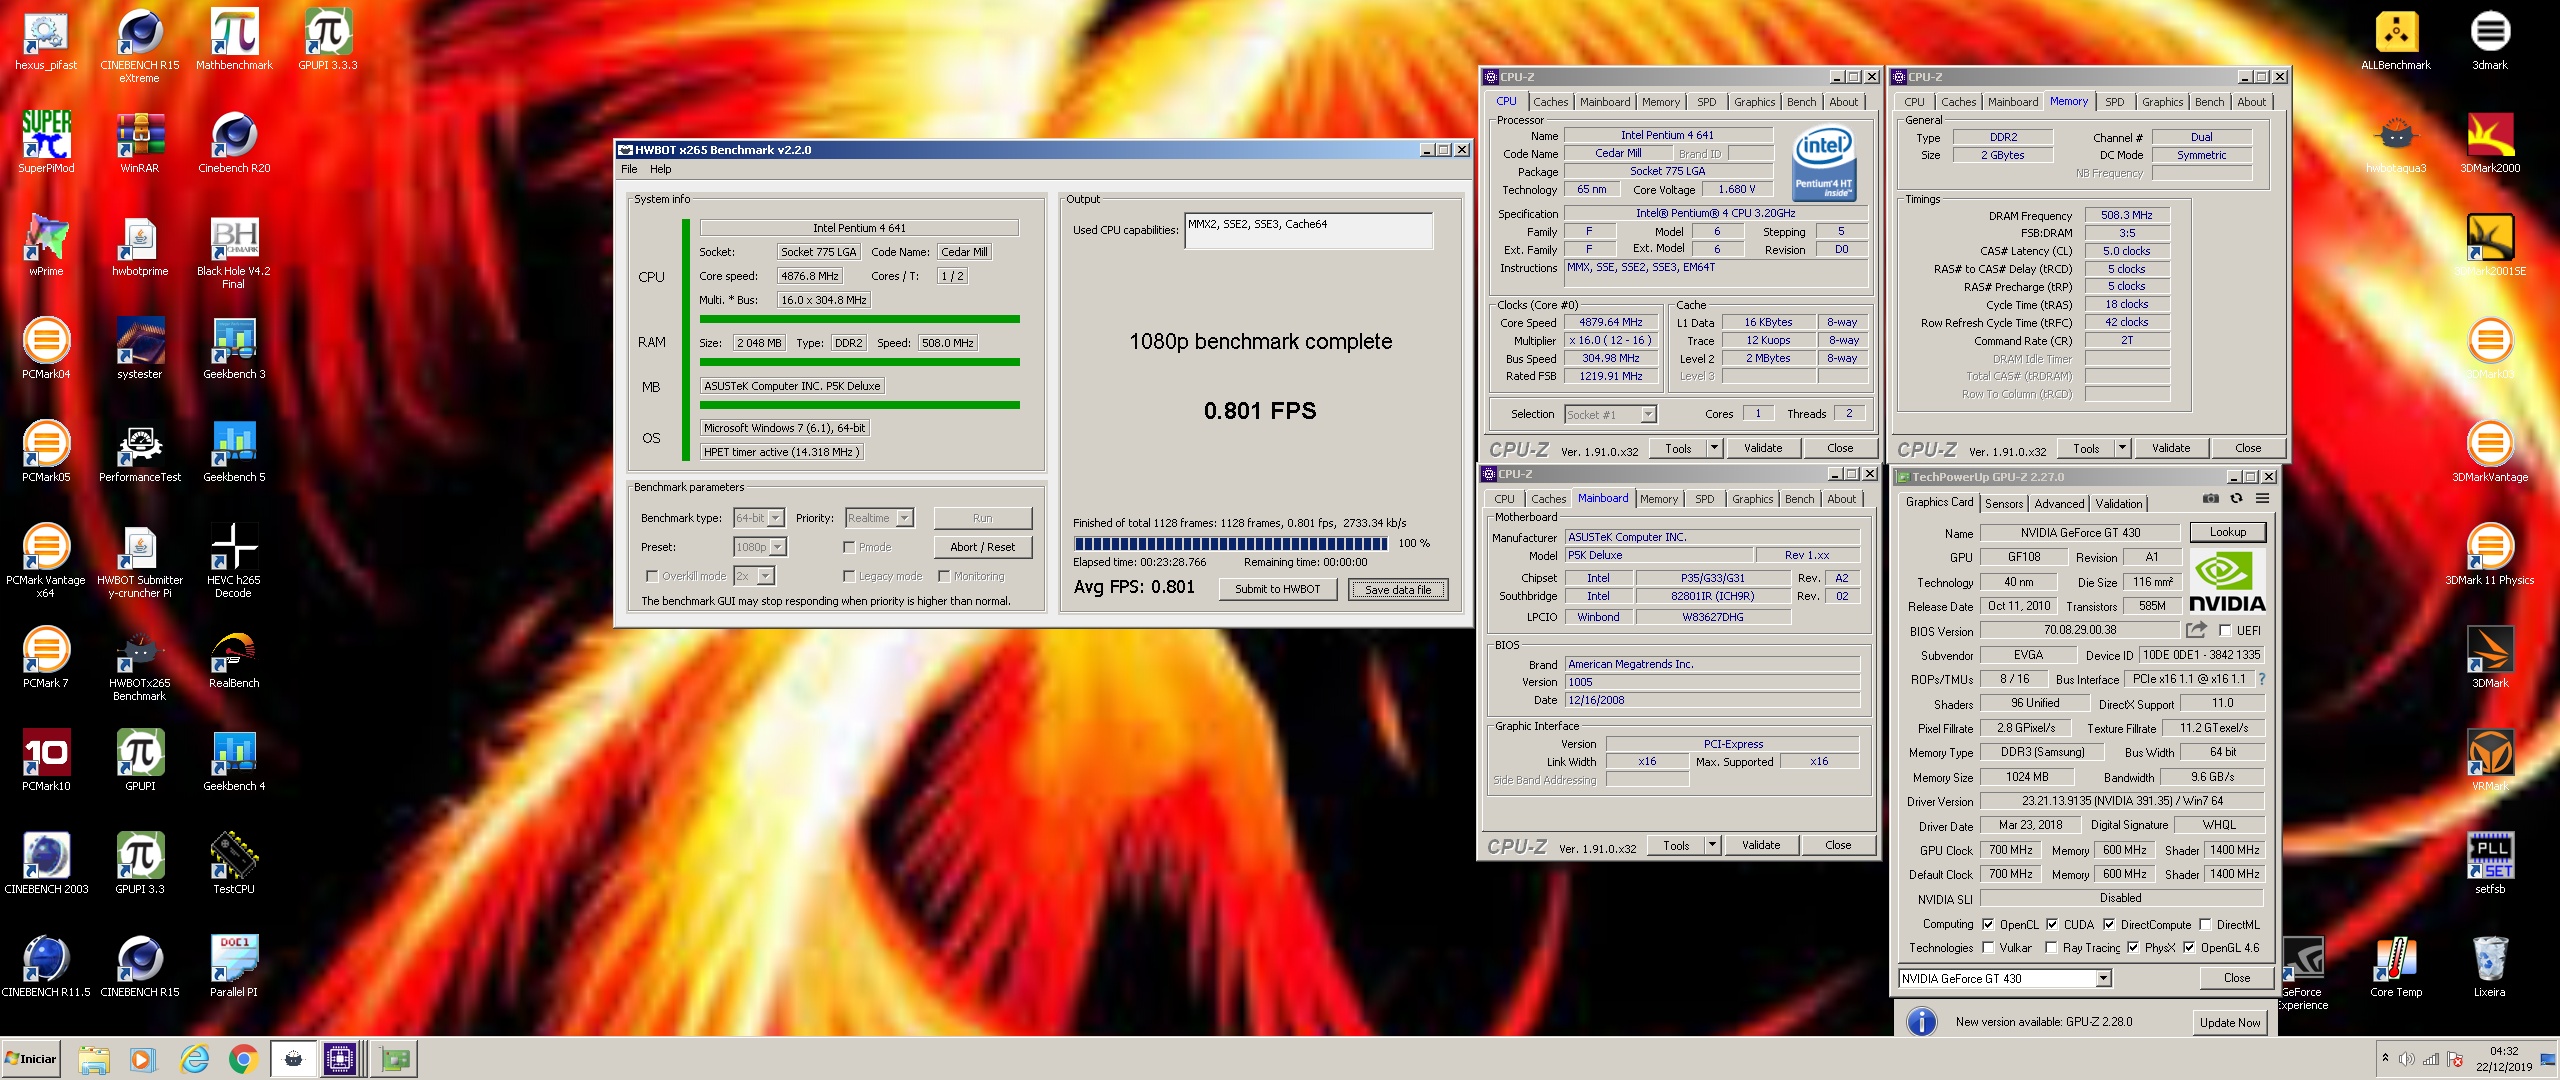The height and width of the screenshot is (1080, 2560).
Task: Expand Tools dropdown arrow in CPU-Z CPU window
Action: 1714,448
